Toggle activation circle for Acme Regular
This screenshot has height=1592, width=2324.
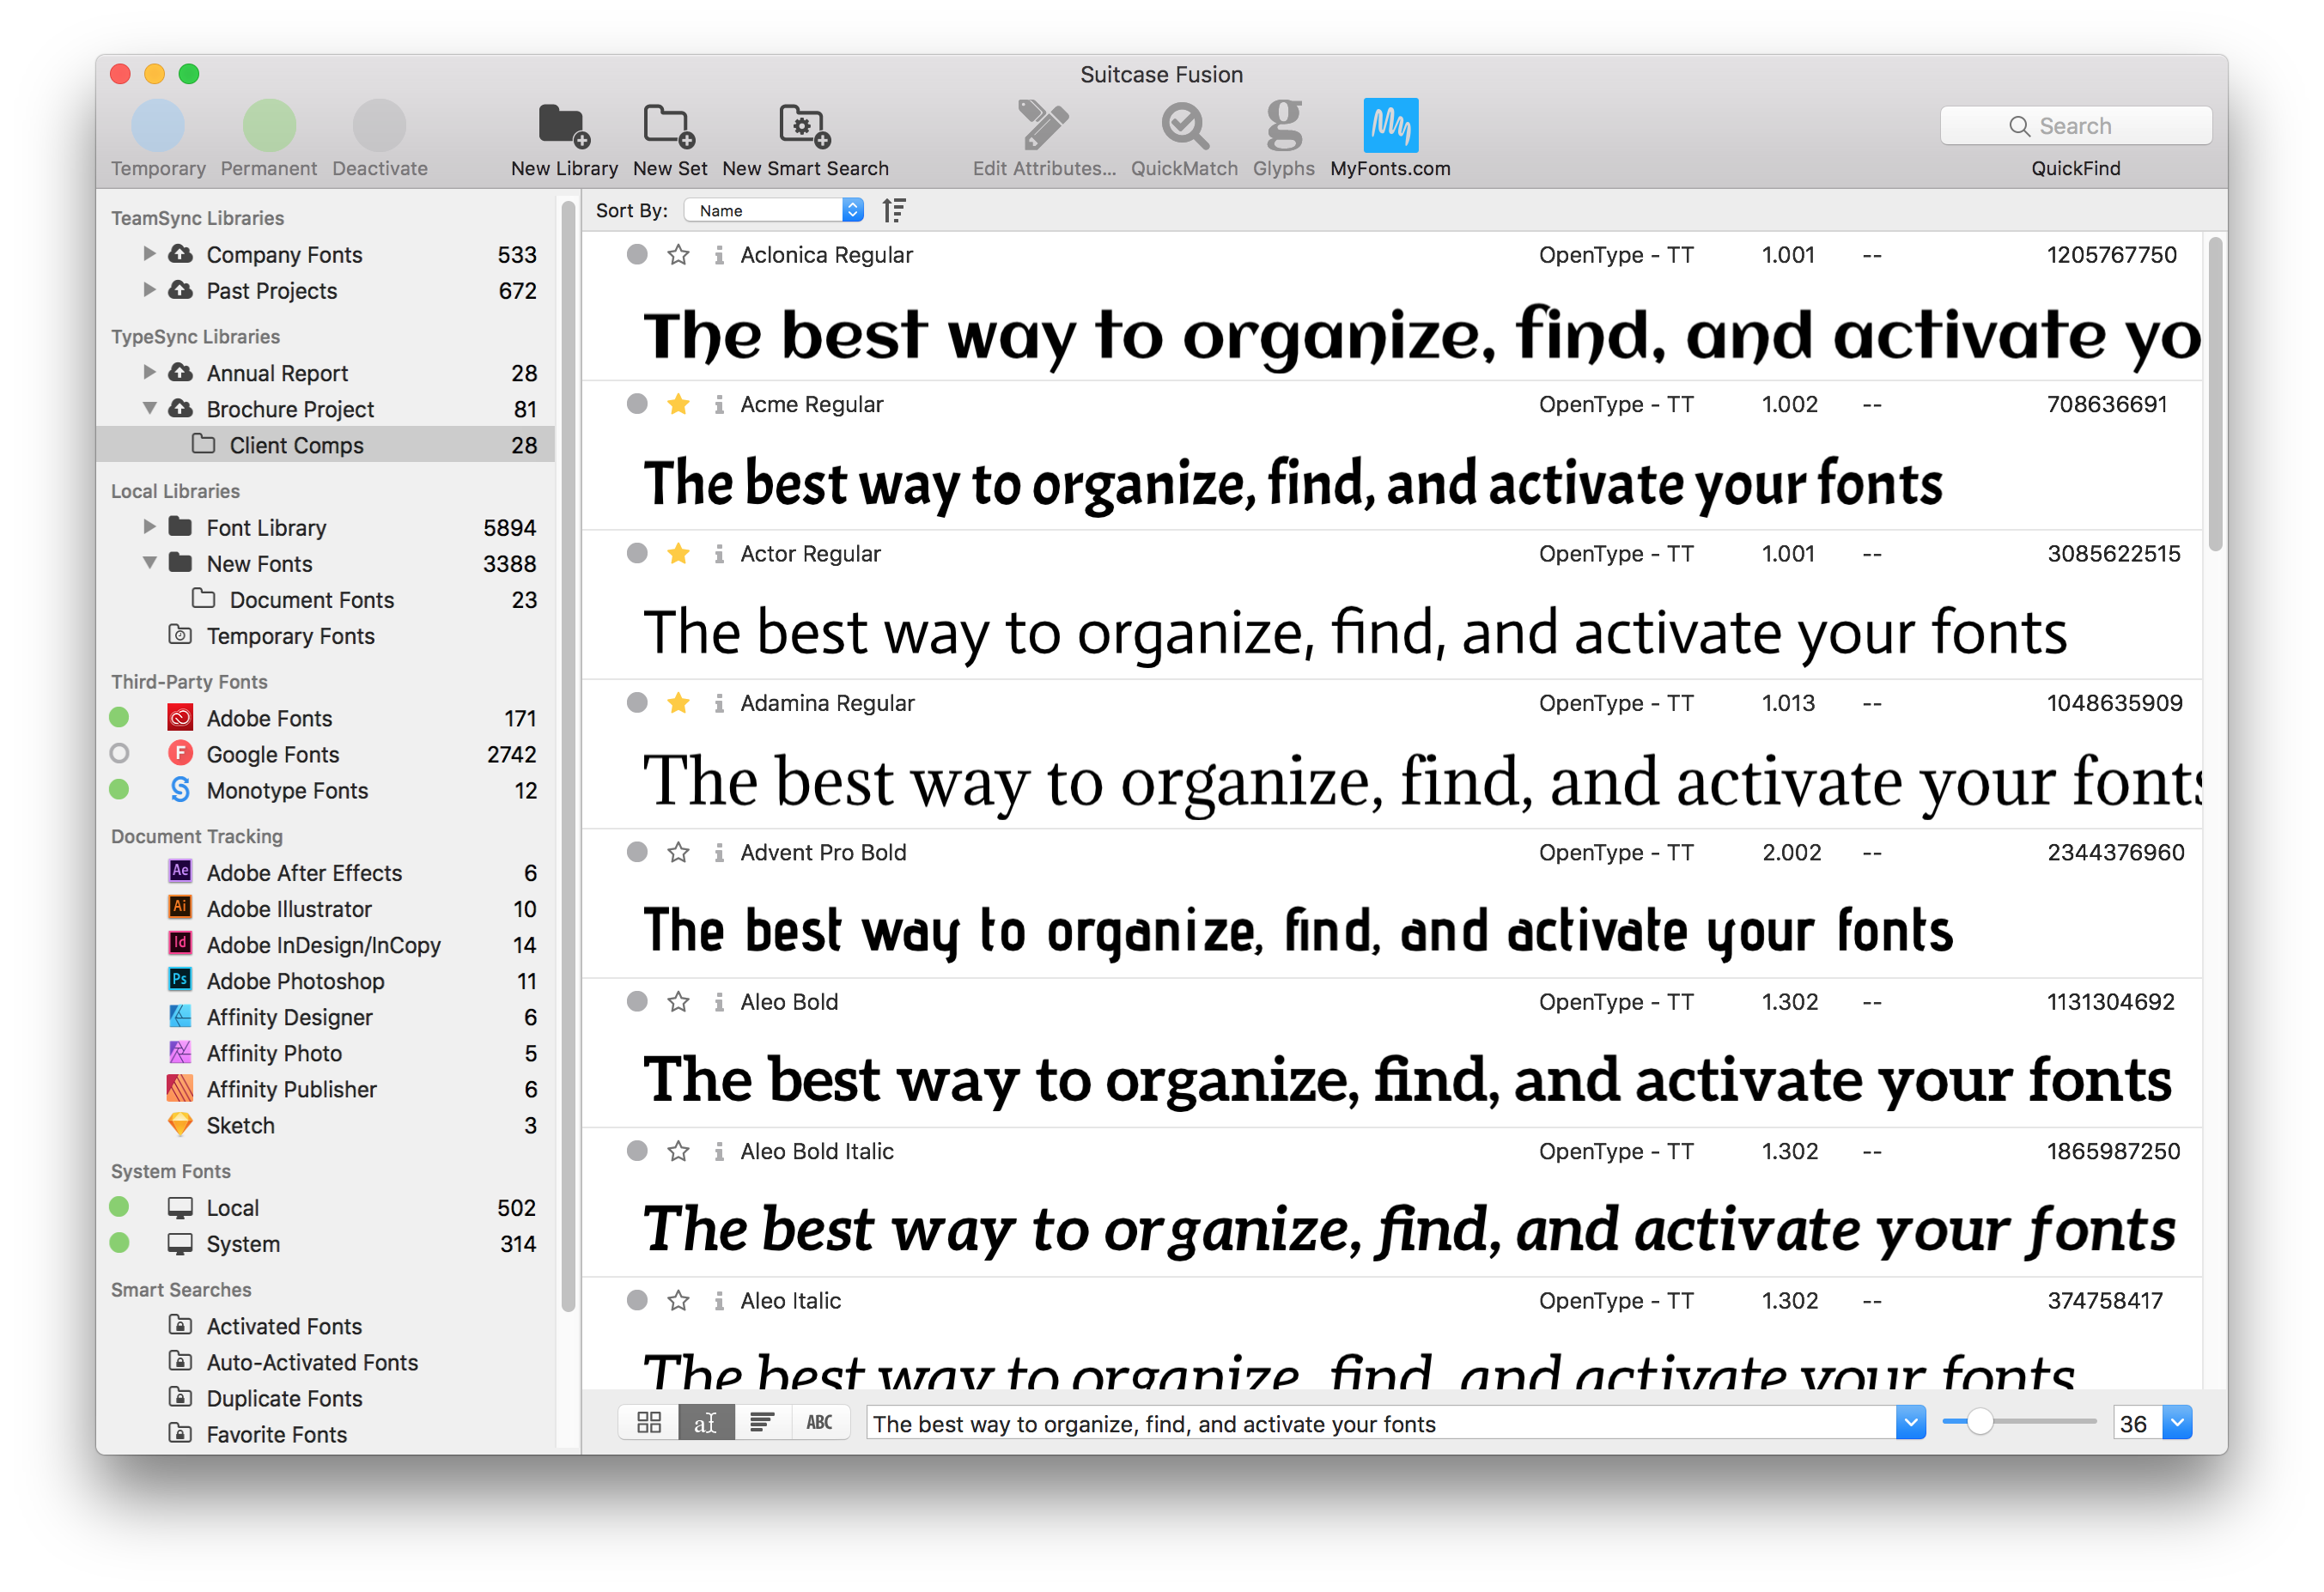click(x=637, y=404)
